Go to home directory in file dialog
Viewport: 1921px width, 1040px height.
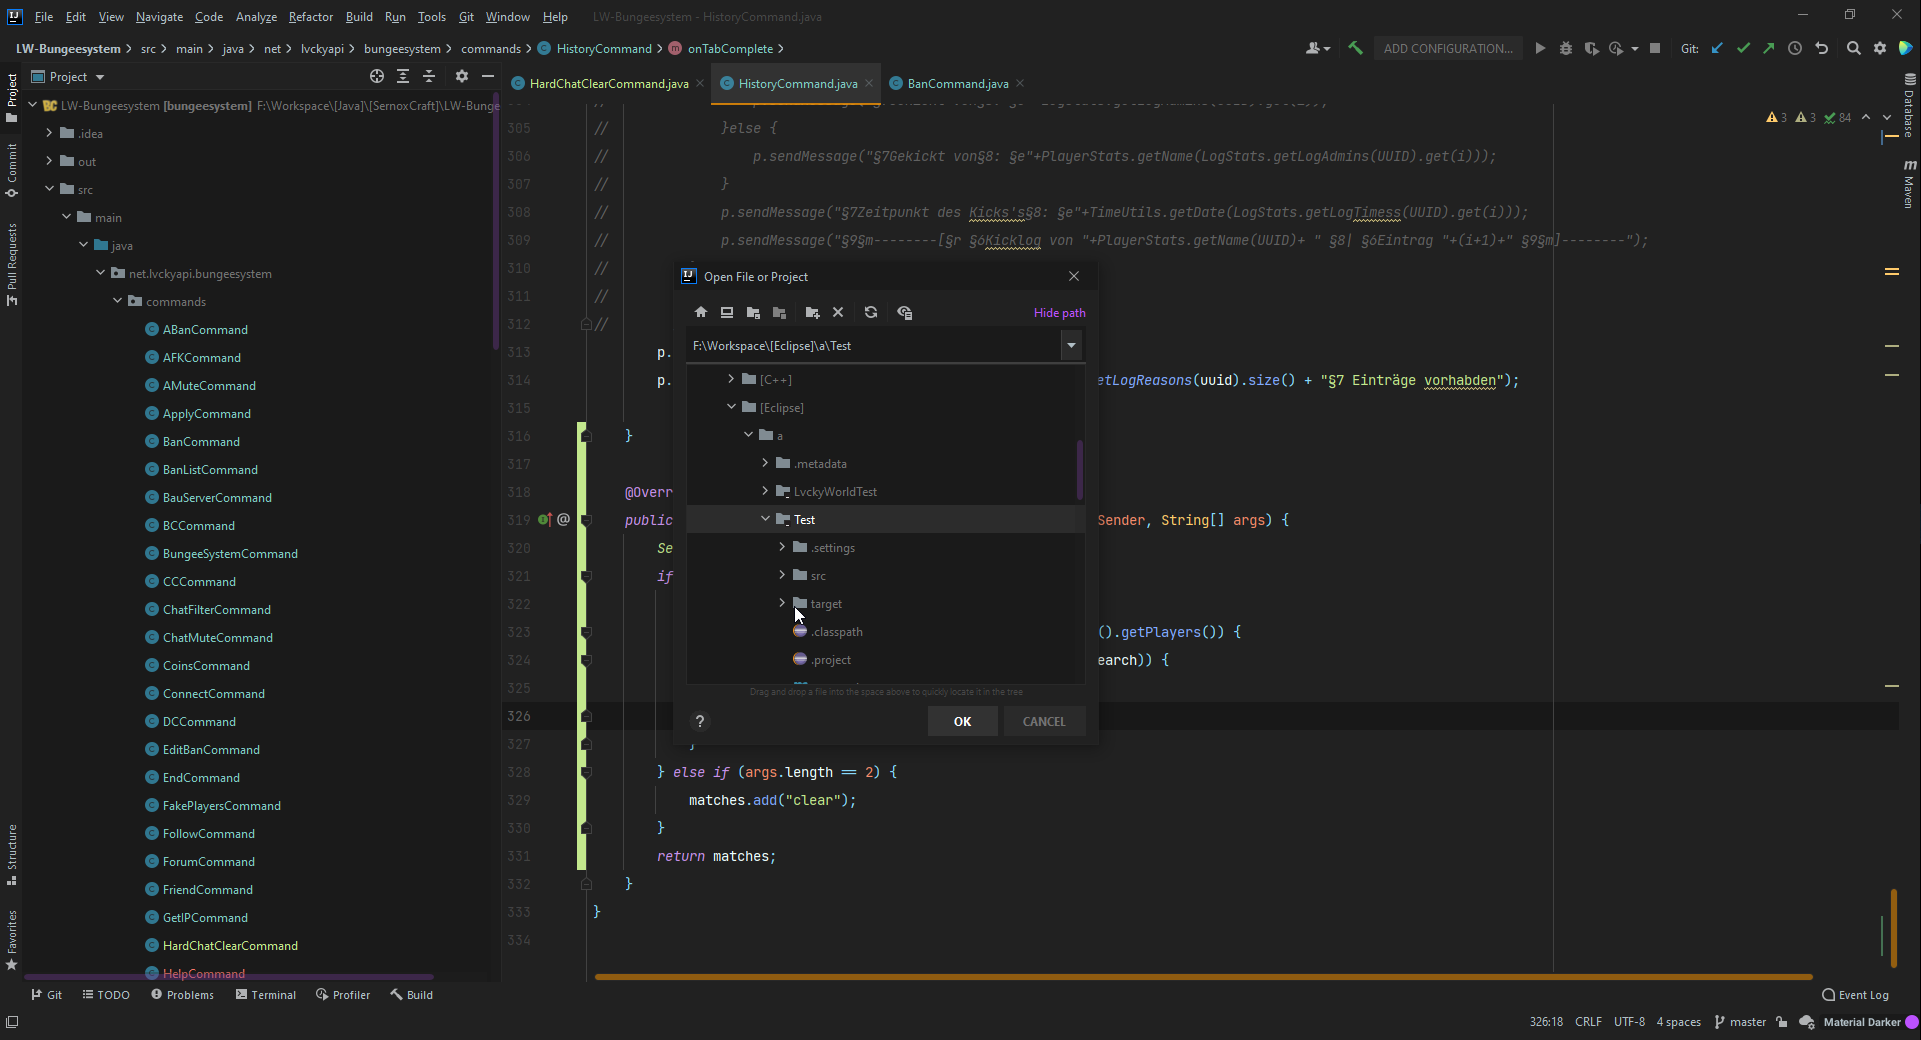pyautogui.click(x=701, y=313)
